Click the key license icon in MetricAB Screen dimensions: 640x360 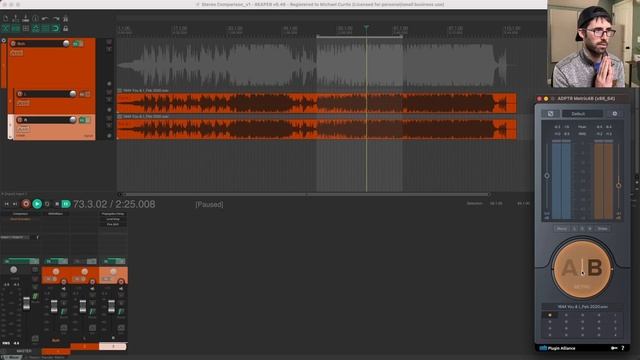coord(613,348)
